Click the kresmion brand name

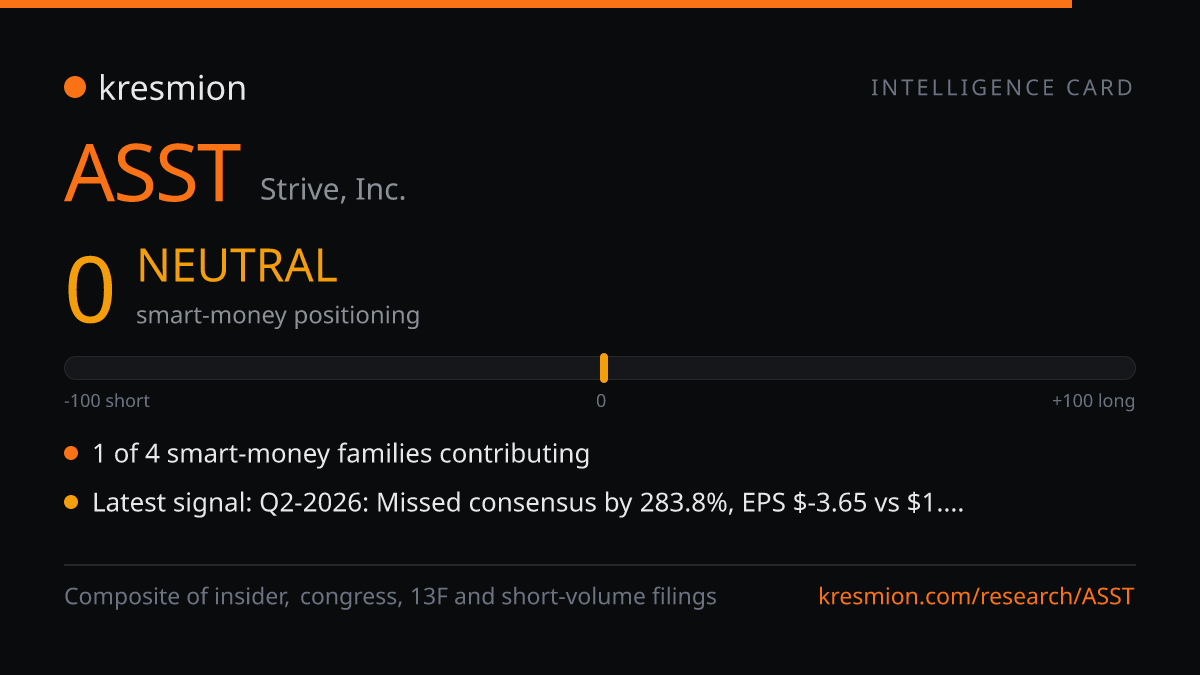tap(173, 88)
